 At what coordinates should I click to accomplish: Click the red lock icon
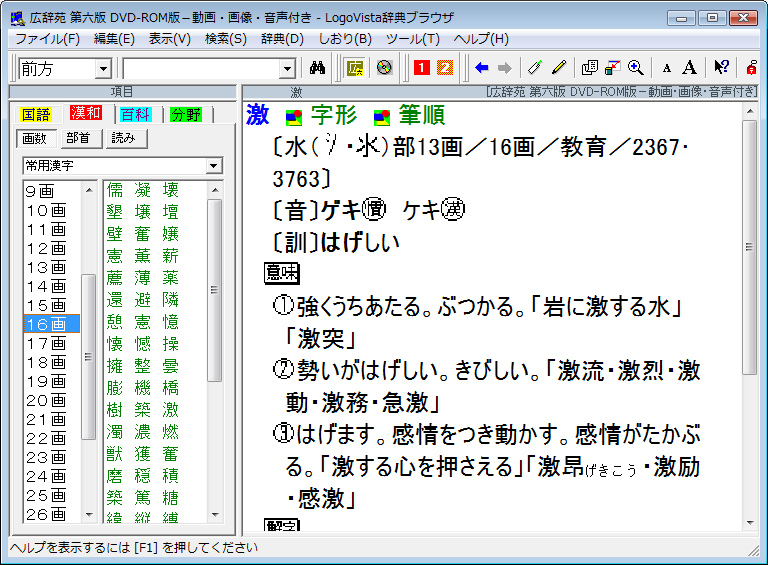(x=751, y=68)
